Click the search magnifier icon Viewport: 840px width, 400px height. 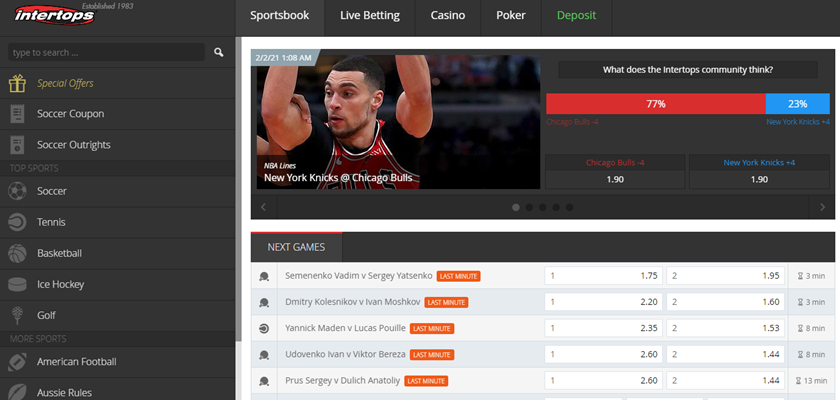[x=219, y=52]
